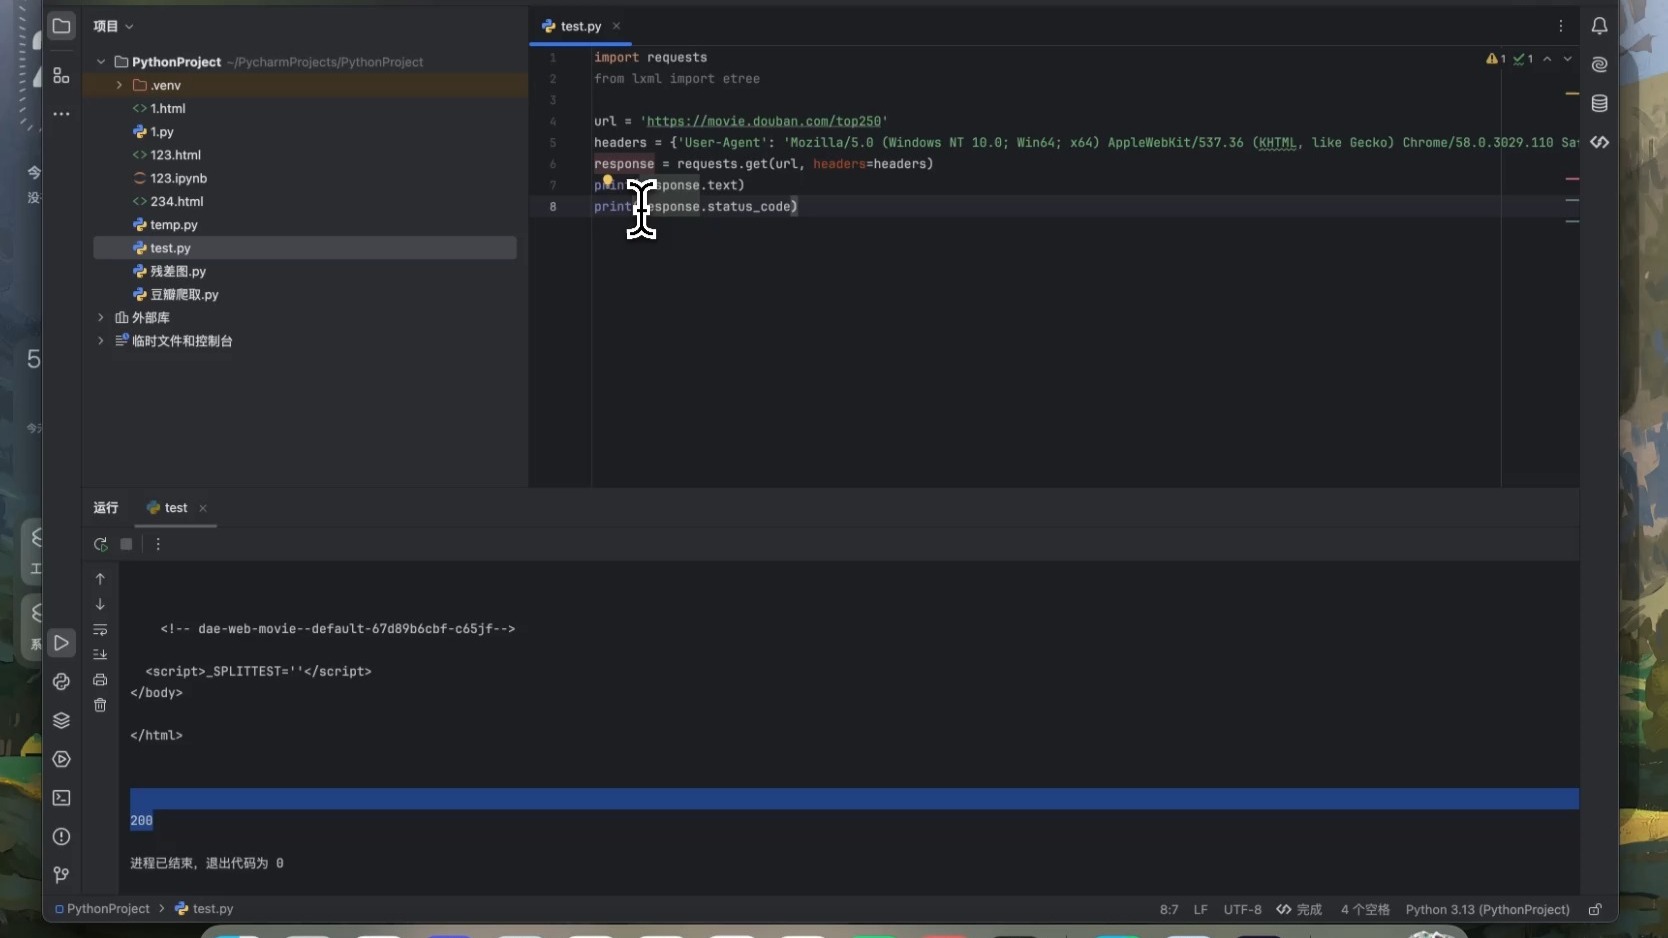Open the AI Assistant spiral icon

tap(1599, 65)
